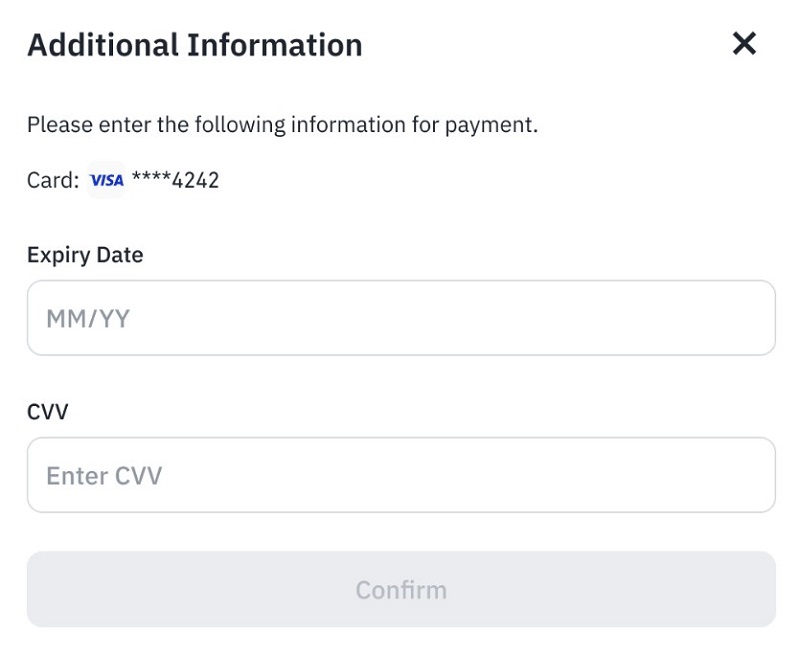Click the Expiry Date label
The width and height of the screenshot is (800, 653).
pos(85,255)
